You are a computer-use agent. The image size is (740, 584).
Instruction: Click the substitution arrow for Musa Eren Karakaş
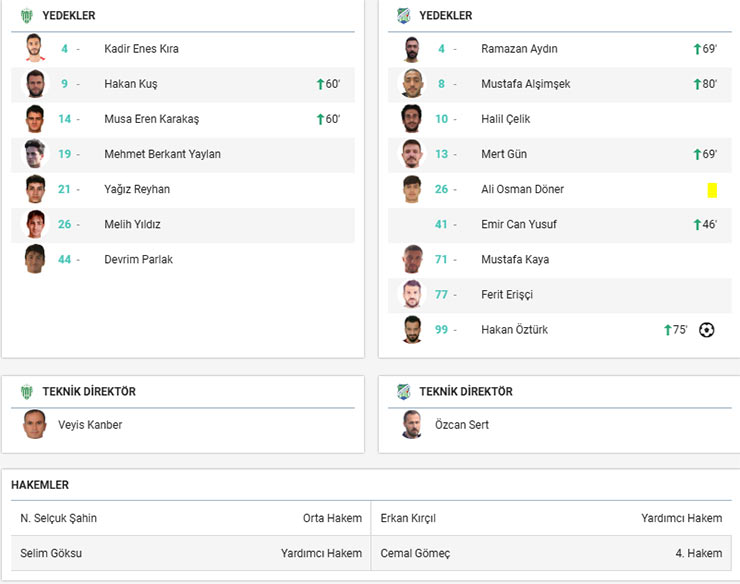coord(320,119)
